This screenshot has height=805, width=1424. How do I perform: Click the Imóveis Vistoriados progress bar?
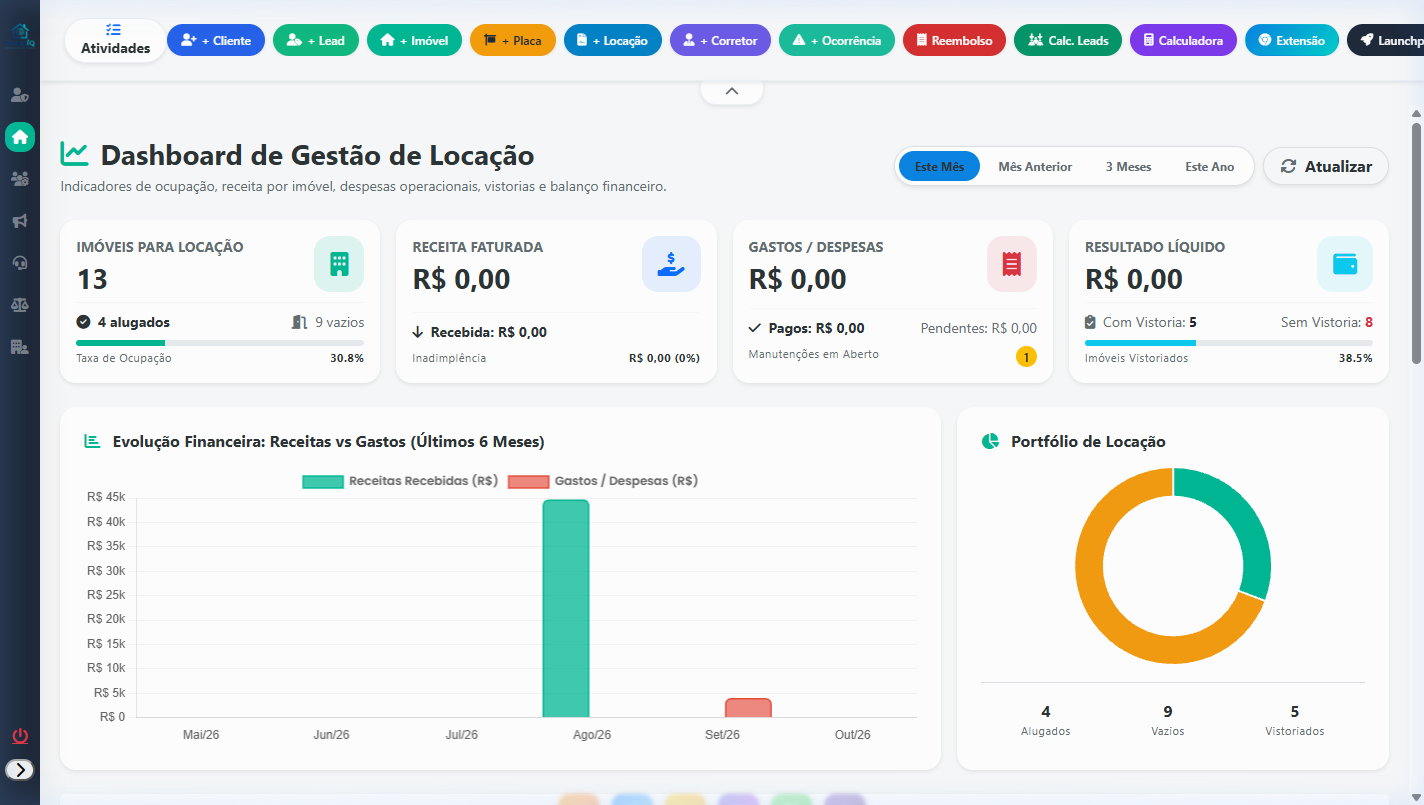tap(1229, 343)
